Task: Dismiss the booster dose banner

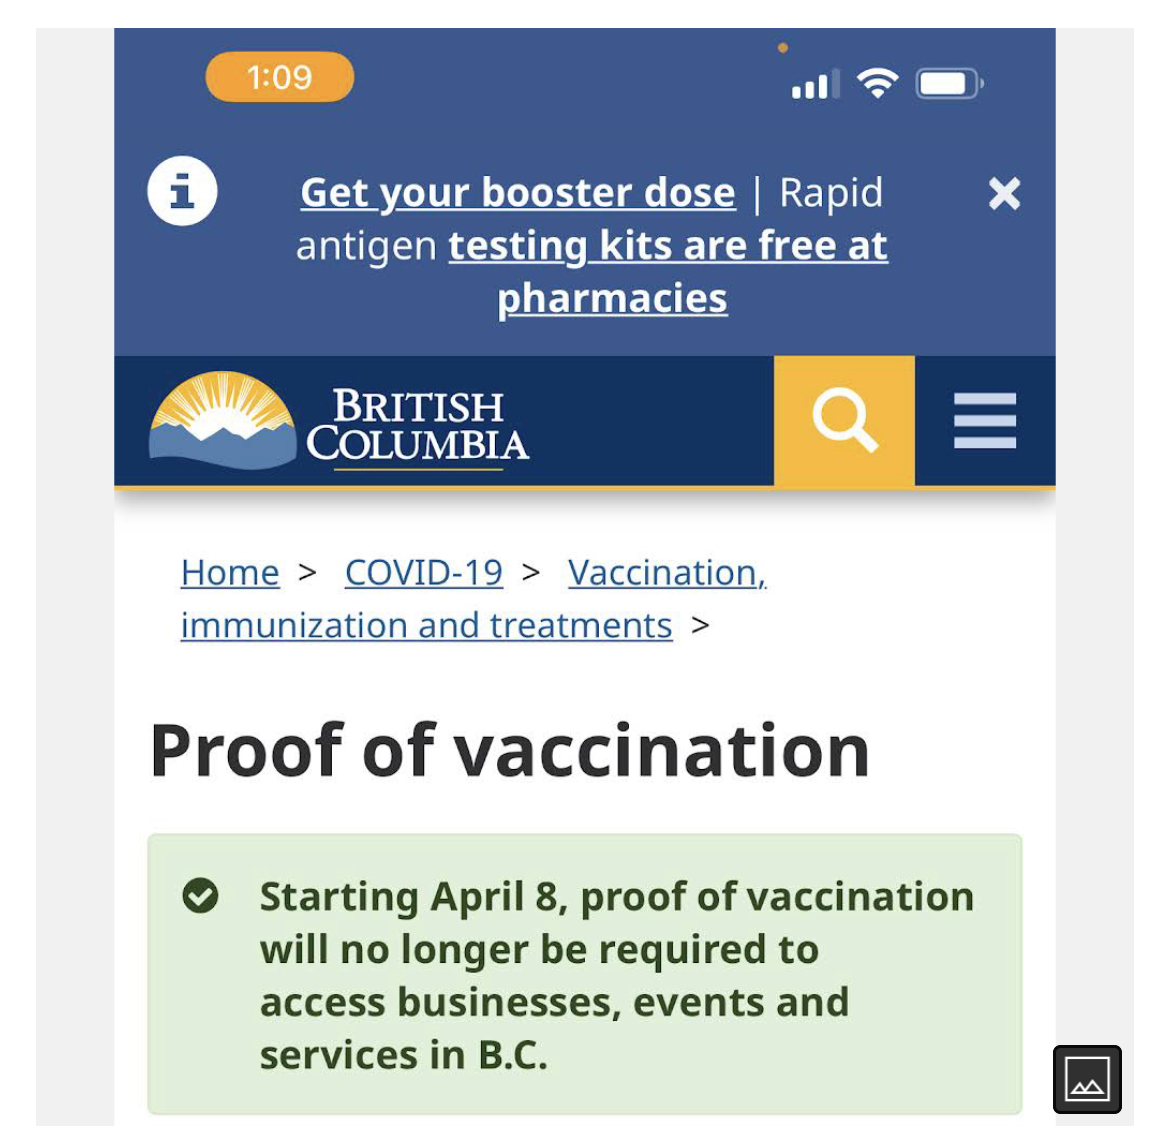Action: [x=1004, y=193]
